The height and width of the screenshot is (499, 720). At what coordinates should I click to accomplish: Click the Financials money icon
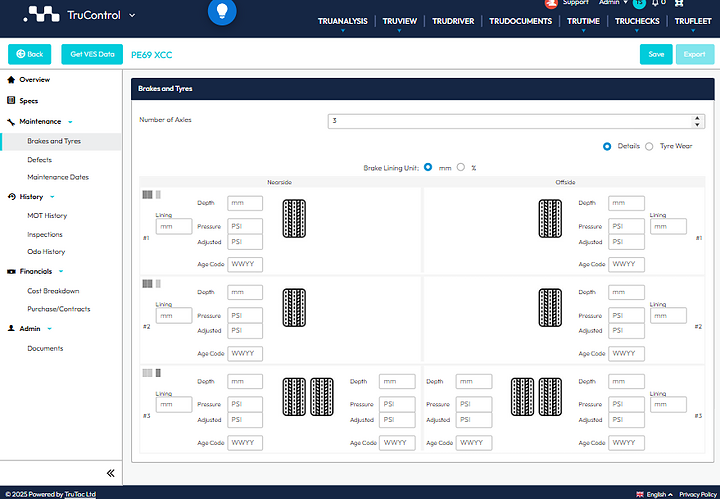pos(11,271)
